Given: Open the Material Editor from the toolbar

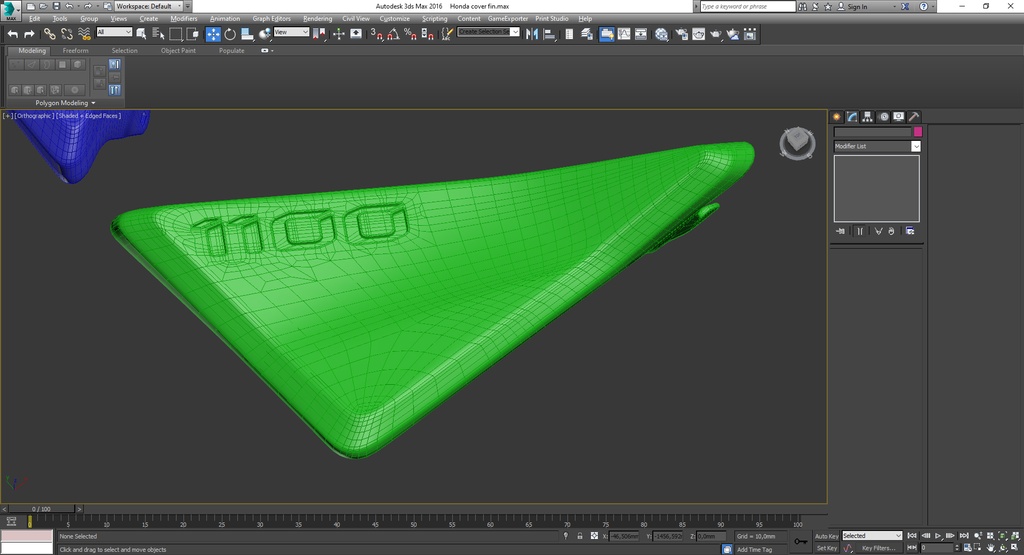Looking at the screenshot, I should click(662, 34).
